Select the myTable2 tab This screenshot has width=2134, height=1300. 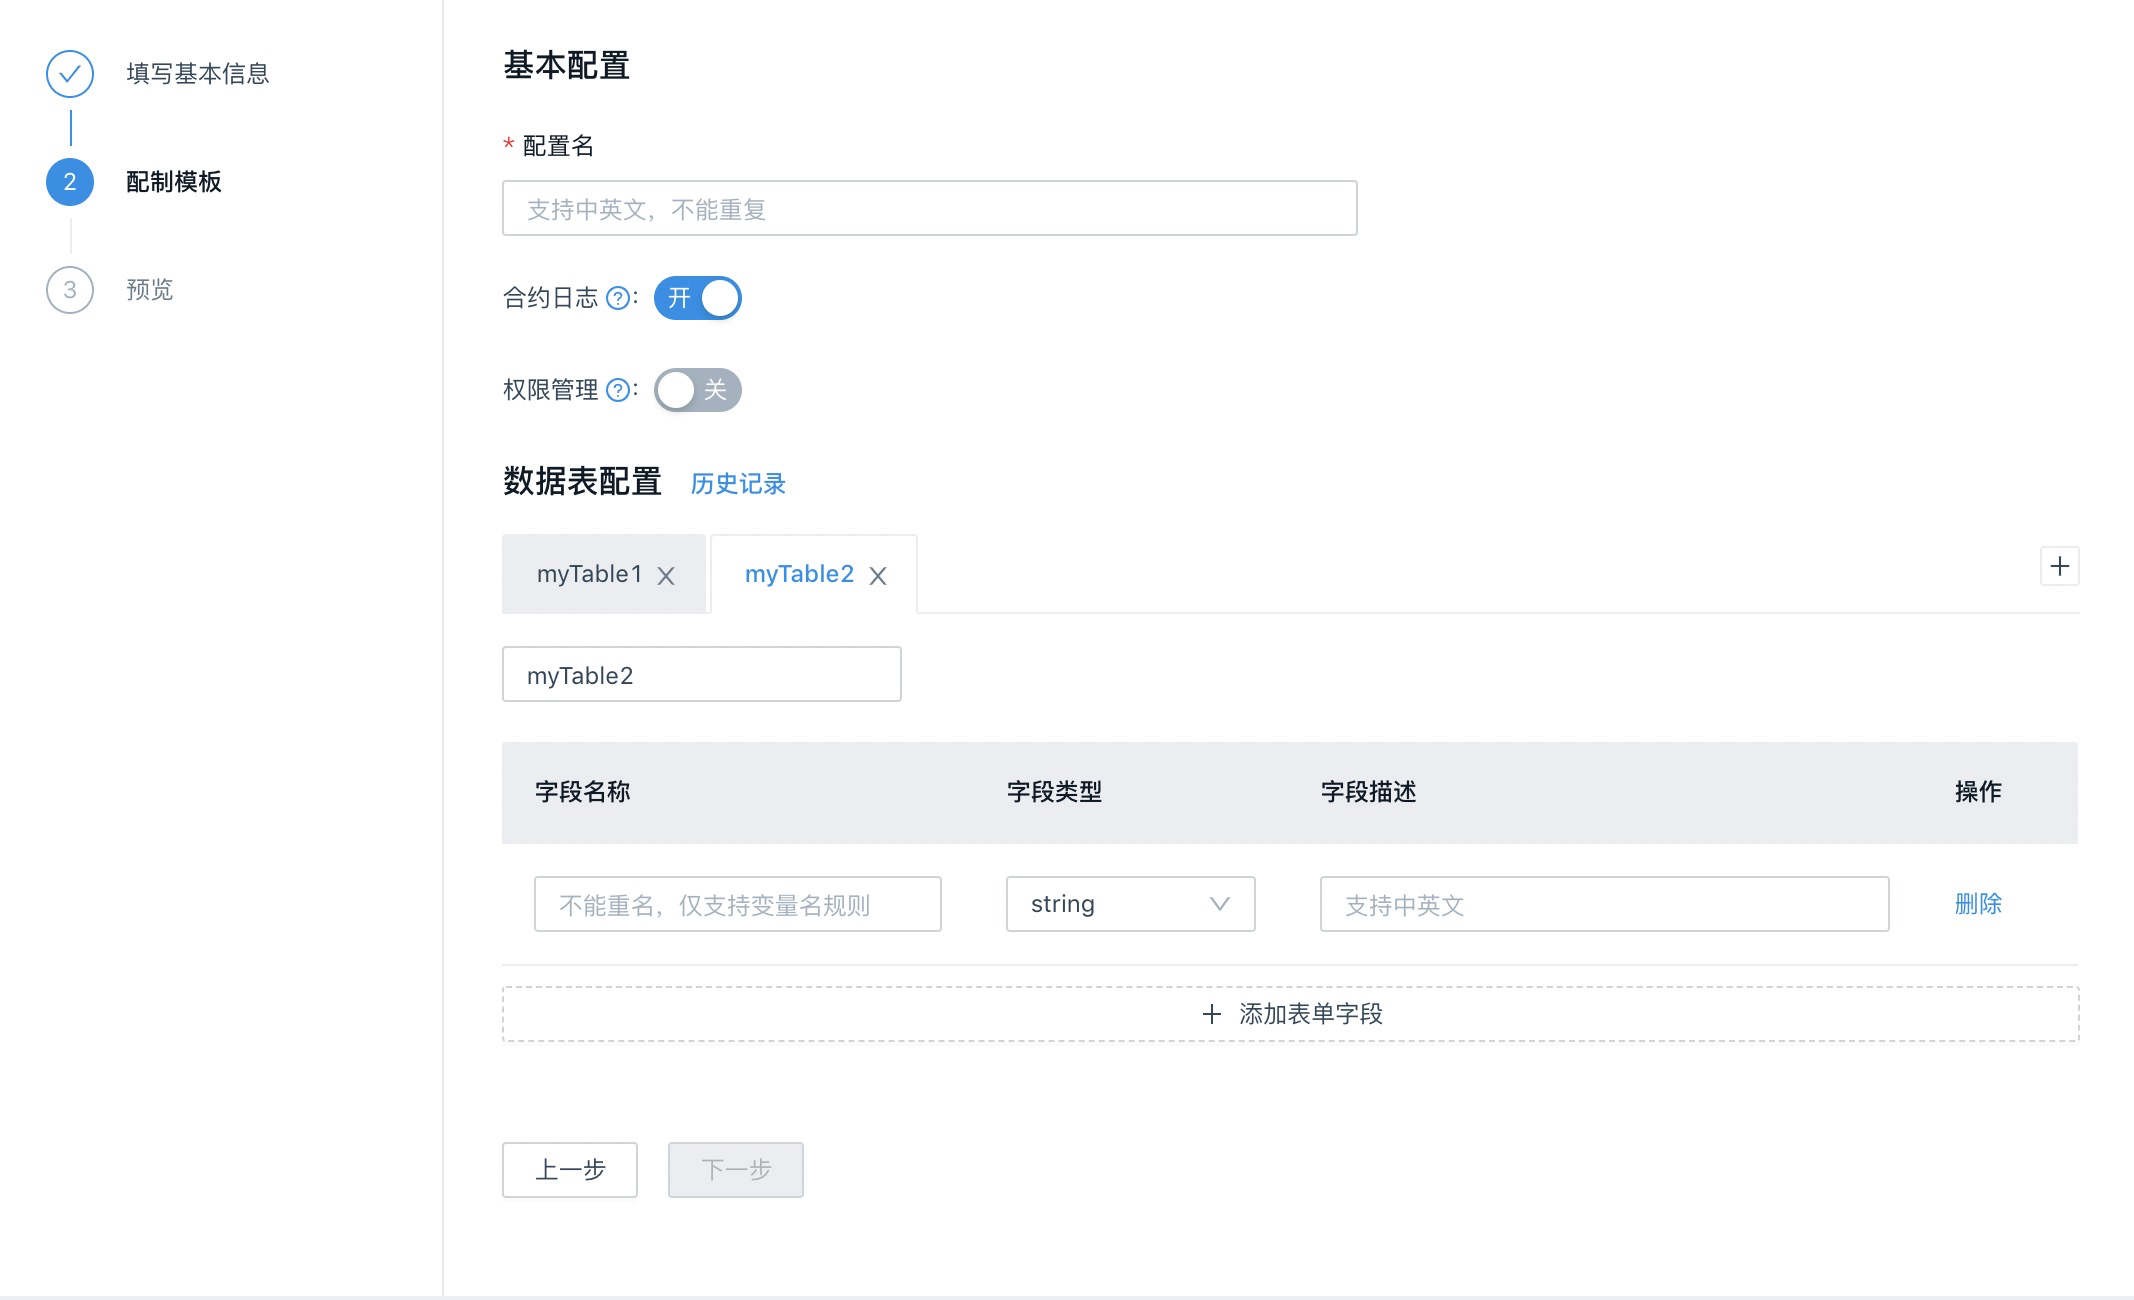click(x=799, y=574)
